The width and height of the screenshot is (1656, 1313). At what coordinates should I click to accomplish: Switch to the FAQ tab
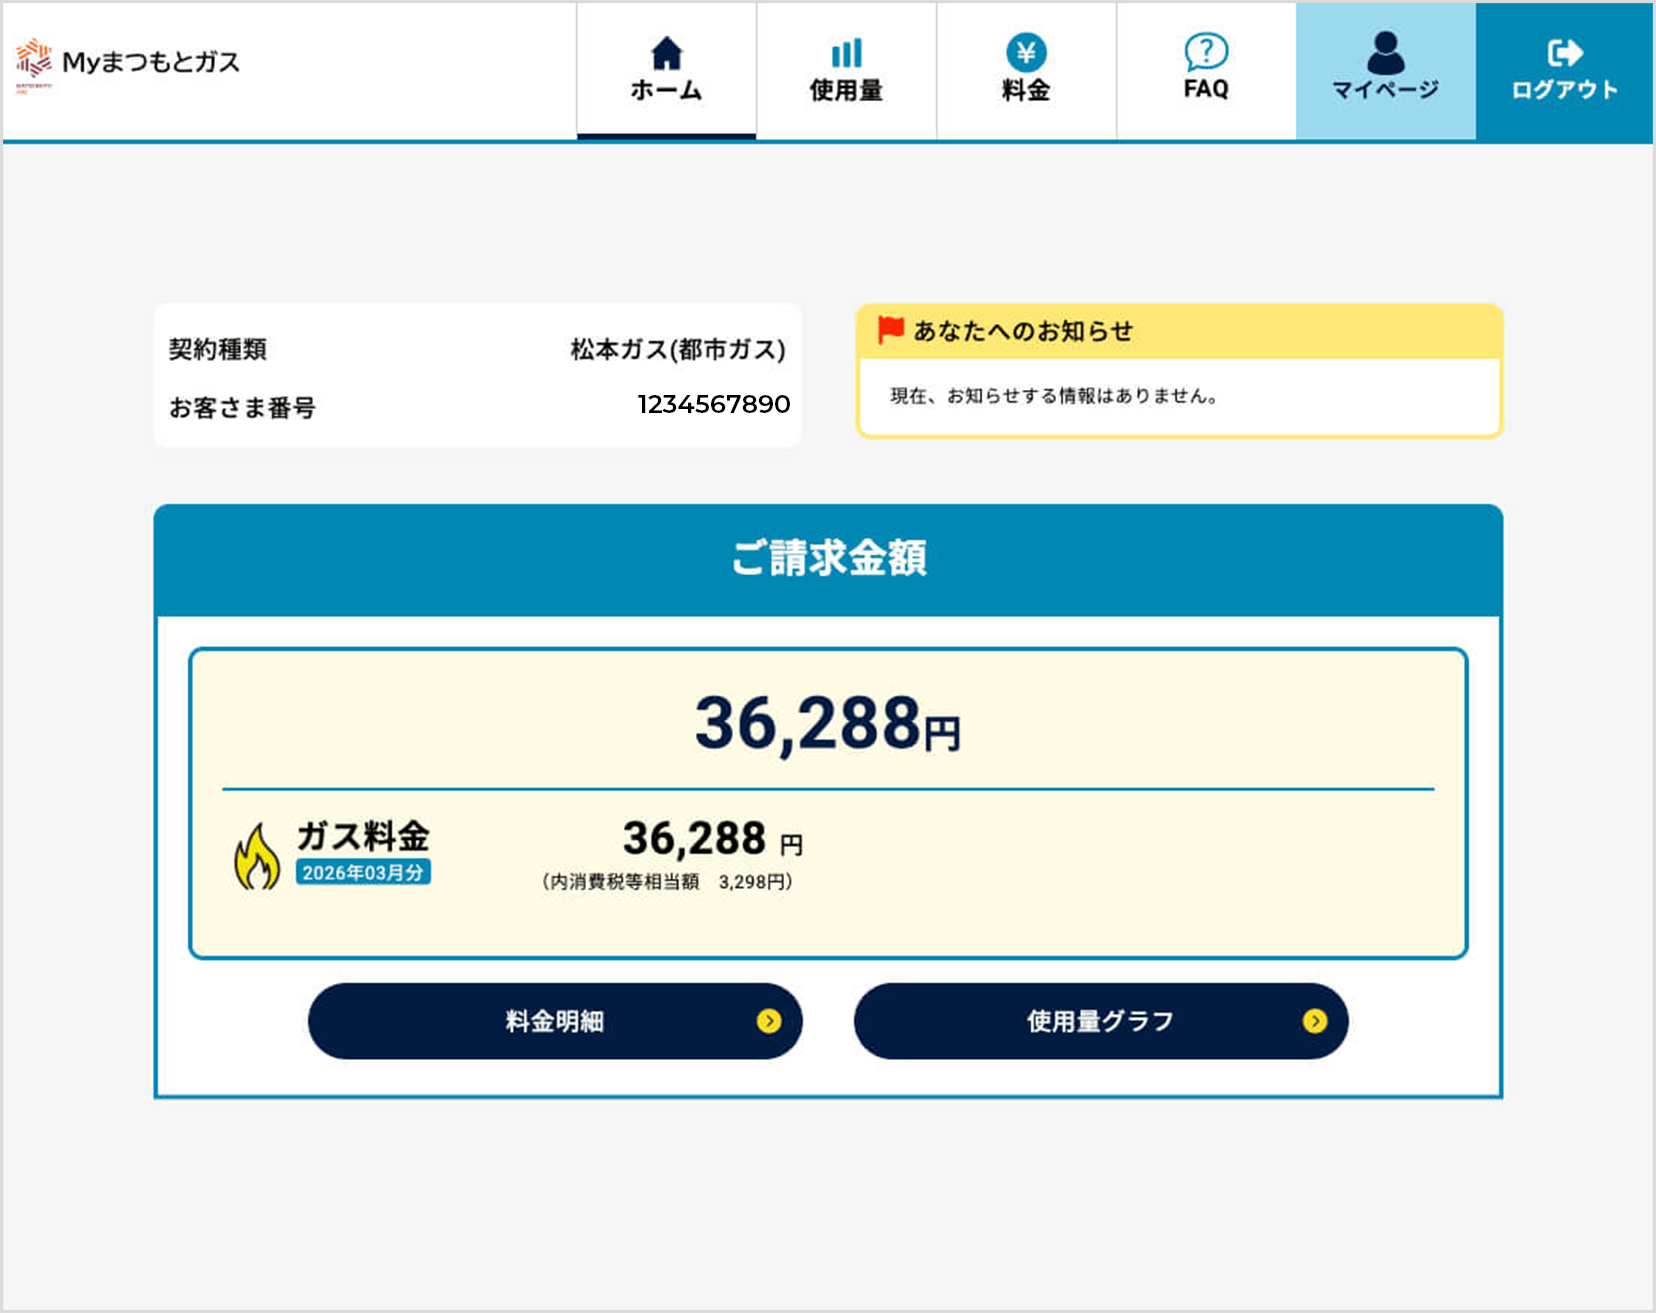tap(1206, 70)
